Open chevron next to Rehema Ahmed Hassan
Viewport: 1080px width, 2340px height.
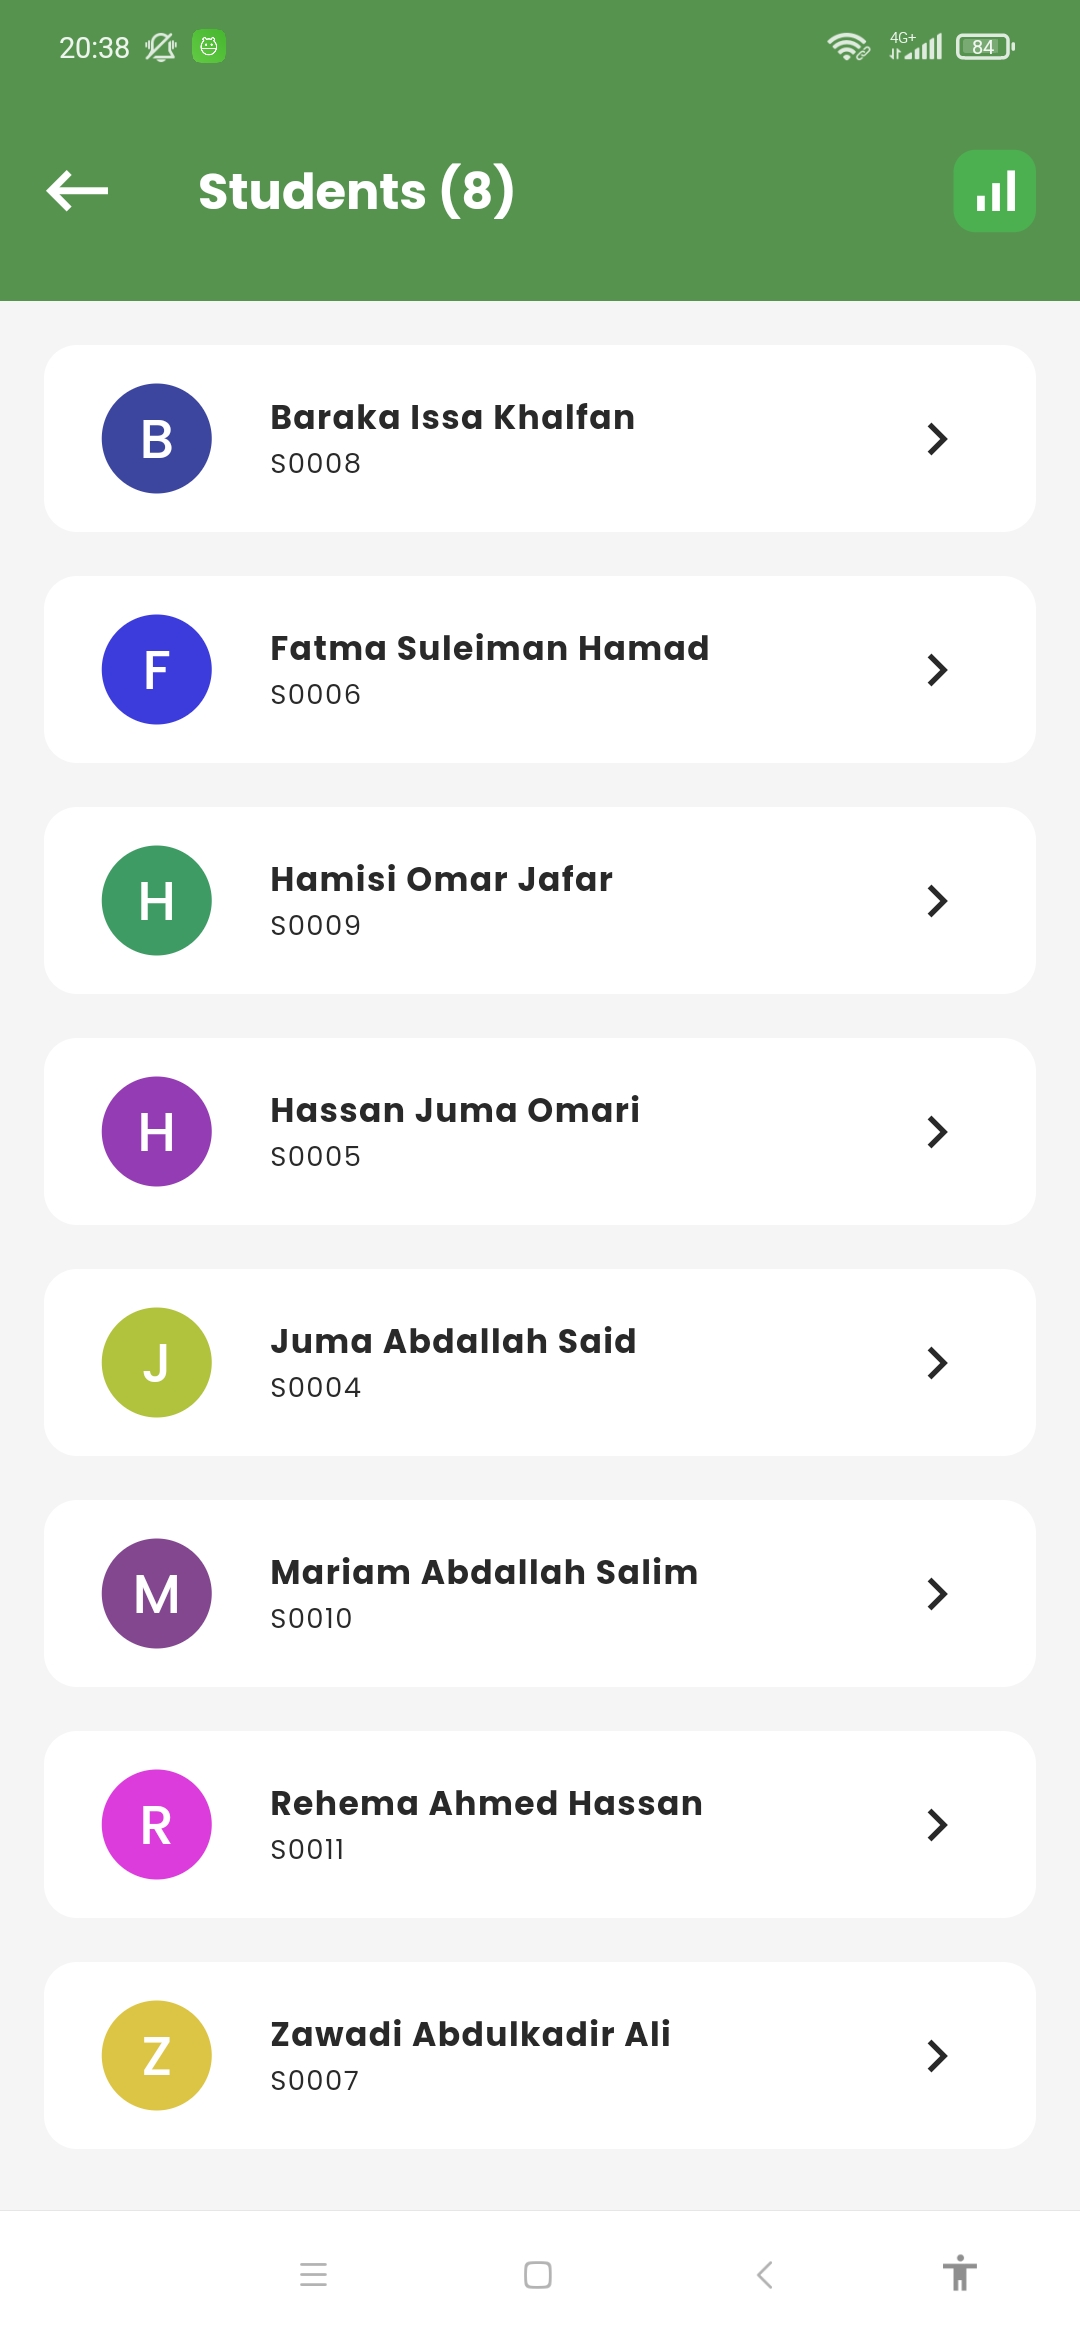point(937,1825)
